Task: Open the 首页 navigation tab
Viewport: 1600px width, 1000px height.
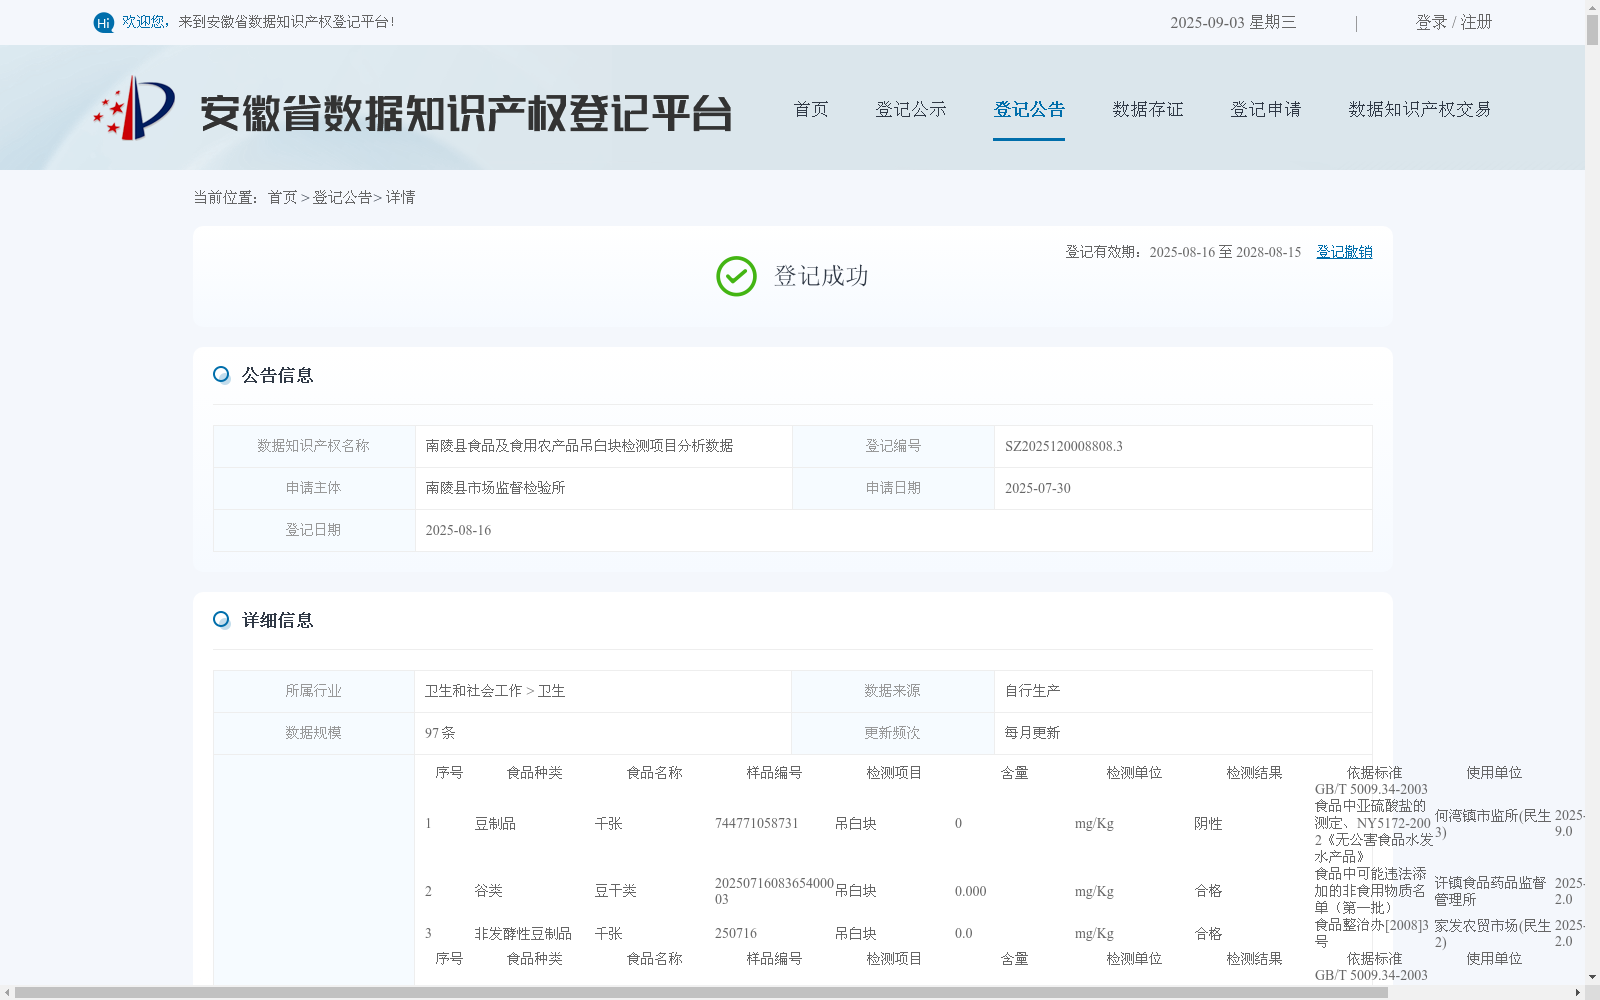Action: (811, 109)
